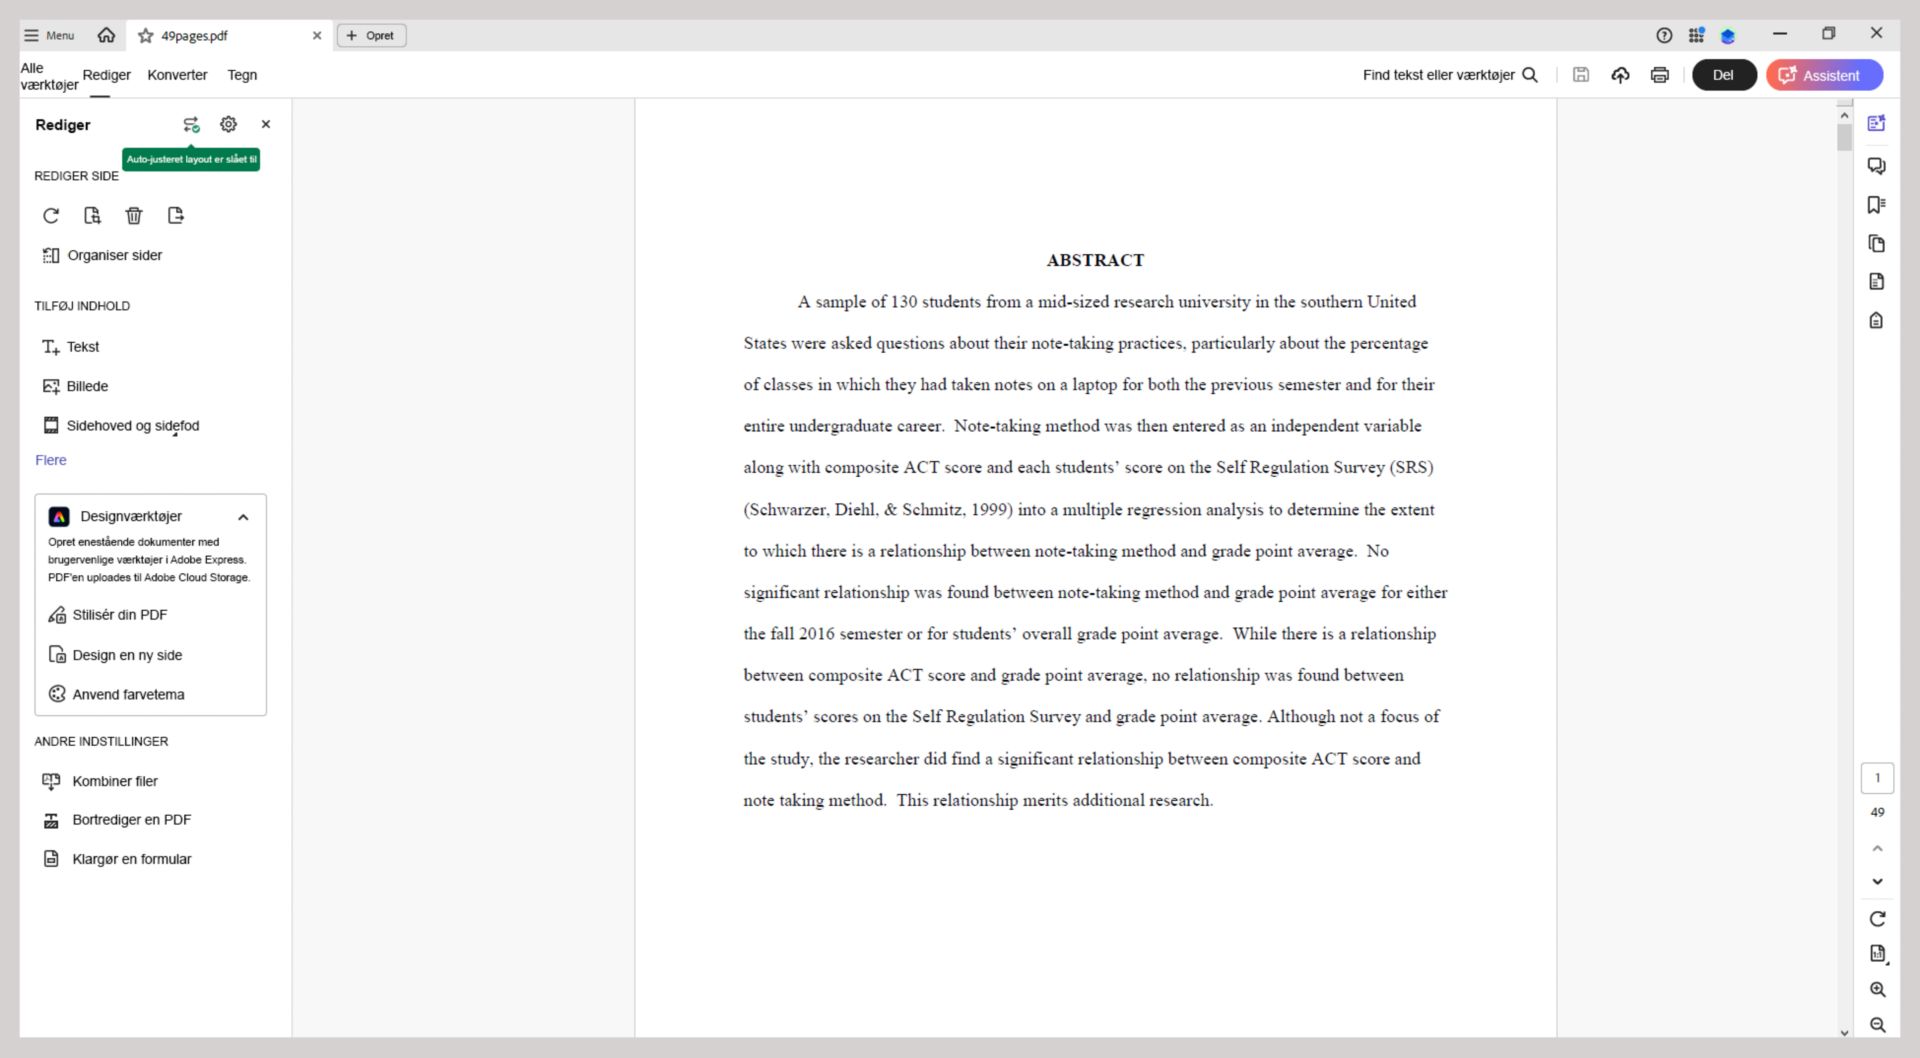The image size is (1920, 1058).
Task: Open Kombiner filer
Action: point(100,781)
